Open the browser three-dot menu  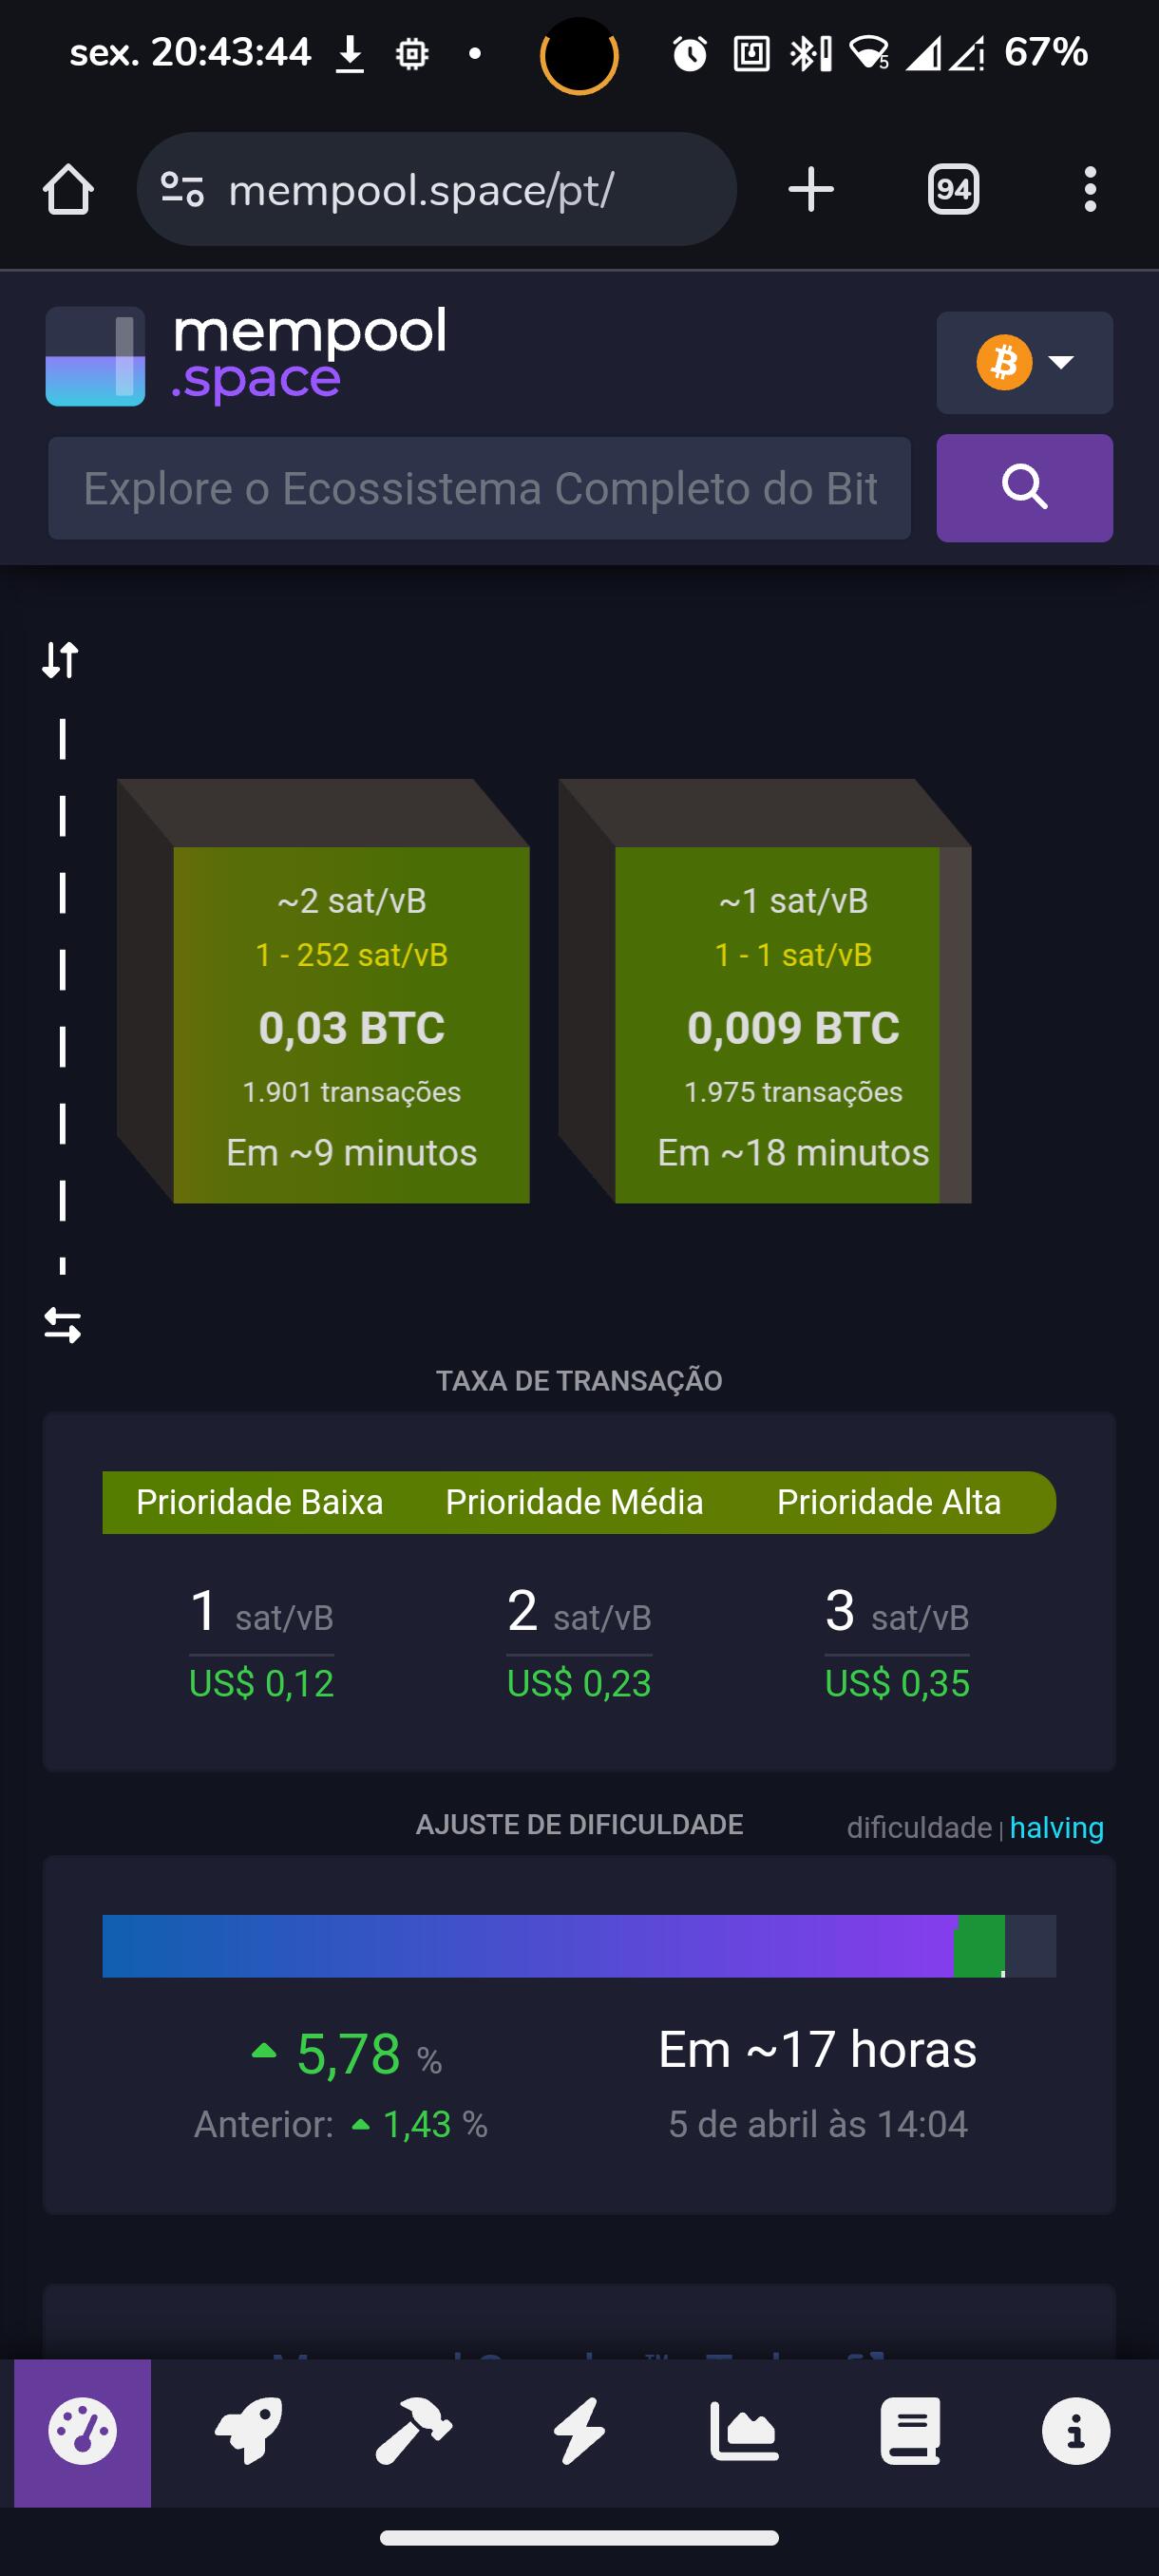pos(1090,190)
